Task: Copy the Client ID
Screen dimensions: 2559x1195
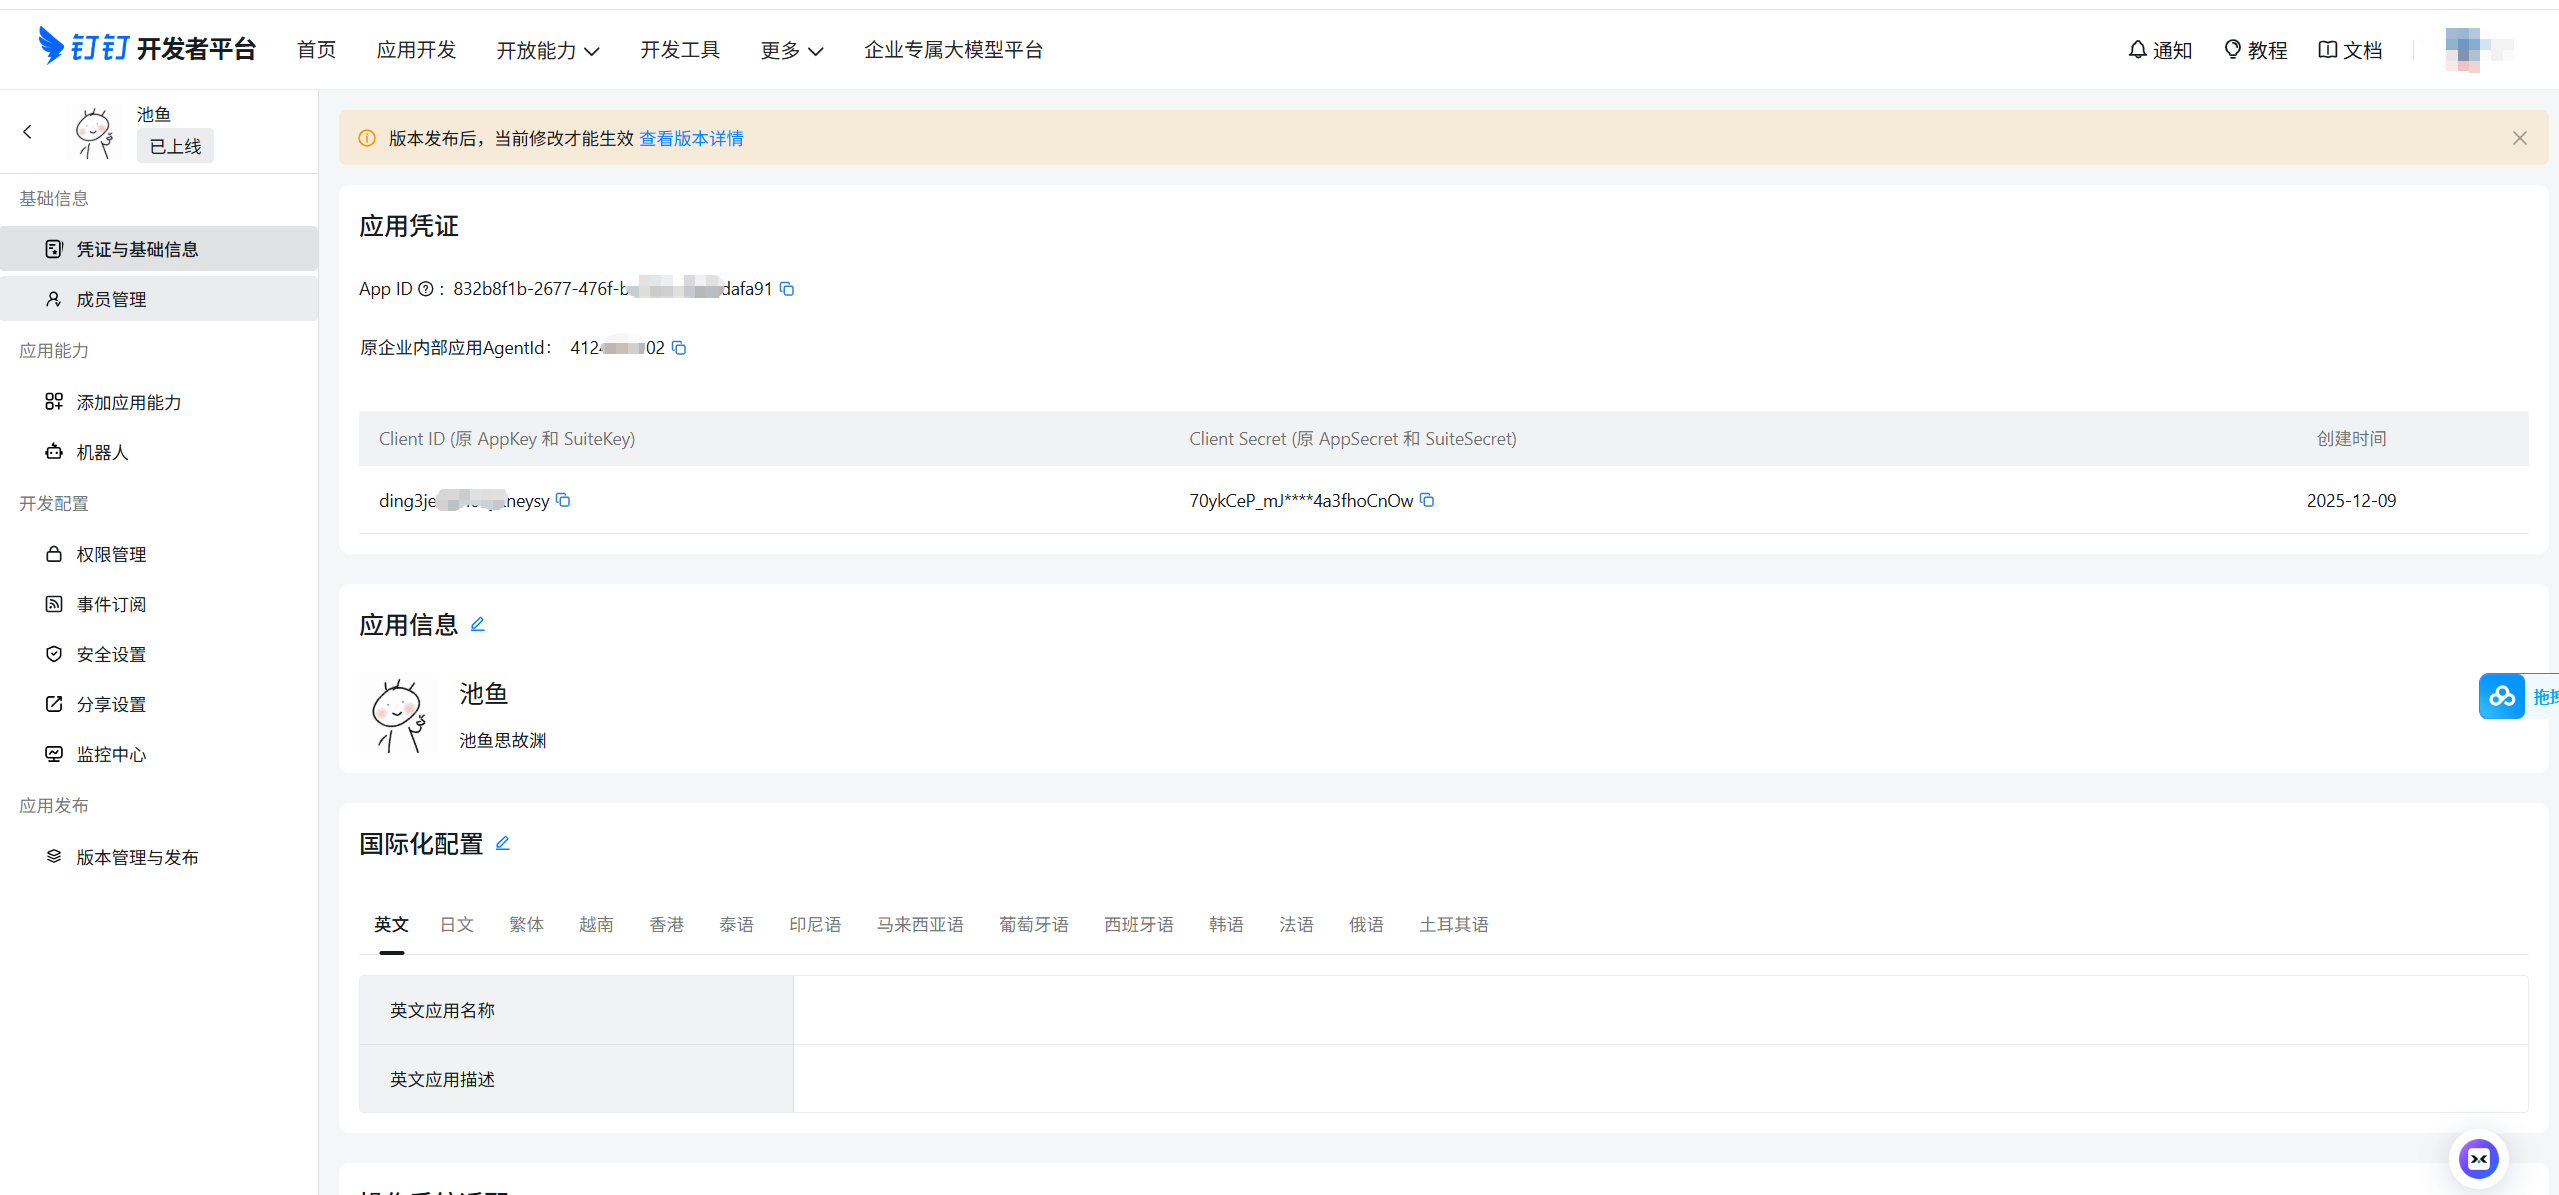Action: (x=563, y=500)
